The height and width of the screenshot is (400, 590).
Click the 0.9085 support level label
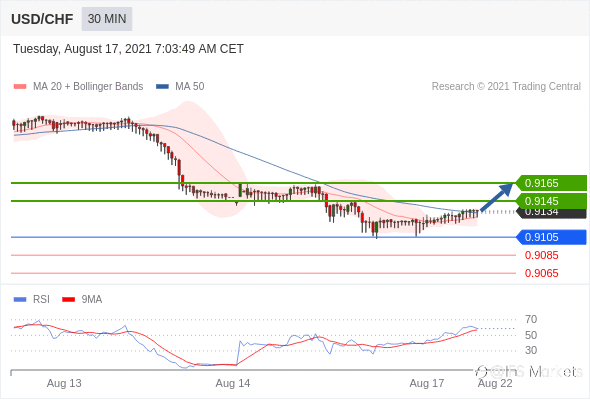(x=541, y=255)
